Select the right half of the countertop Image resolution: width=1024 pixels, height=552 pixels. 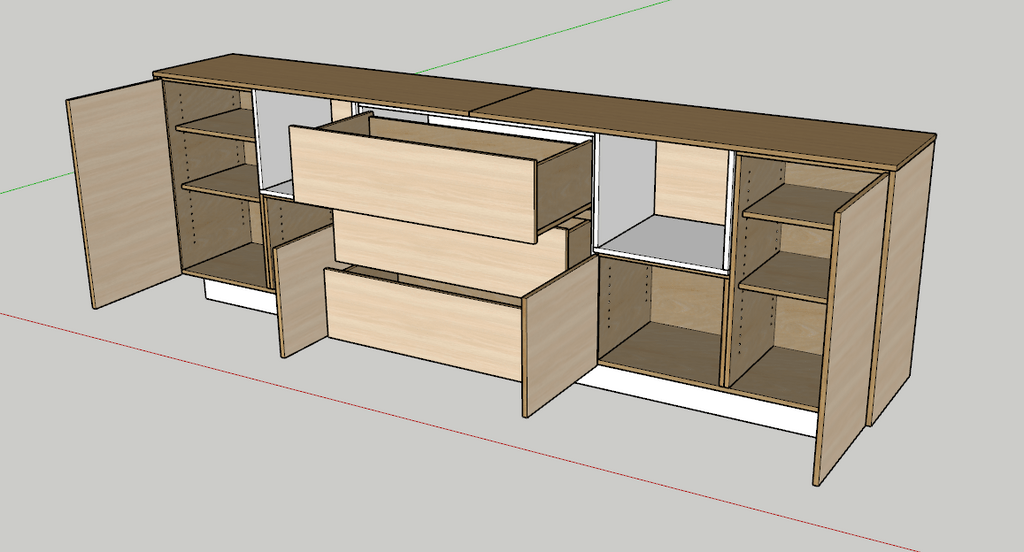(x=705, y=127)
